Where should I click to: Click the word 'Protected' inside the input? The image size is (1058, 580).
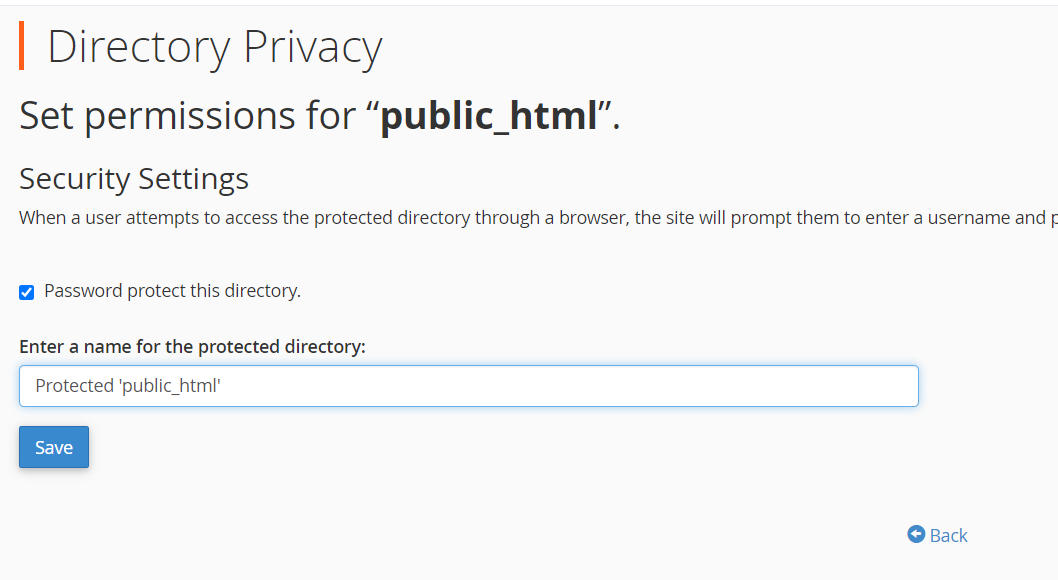click(x=74, y=386)
